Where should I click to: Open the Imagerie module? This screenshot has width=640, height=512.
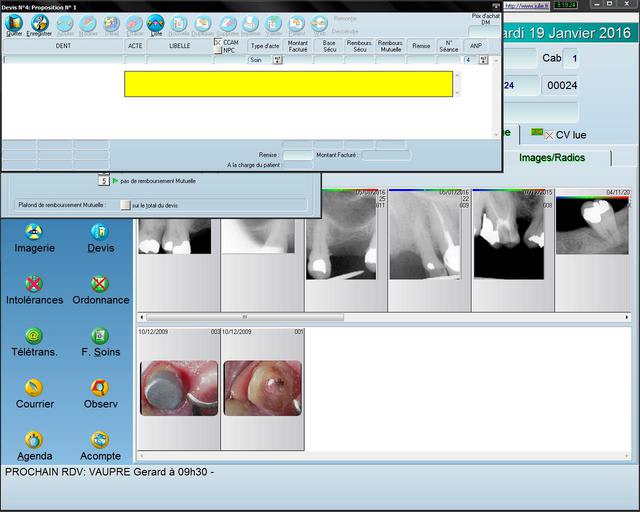34,232
